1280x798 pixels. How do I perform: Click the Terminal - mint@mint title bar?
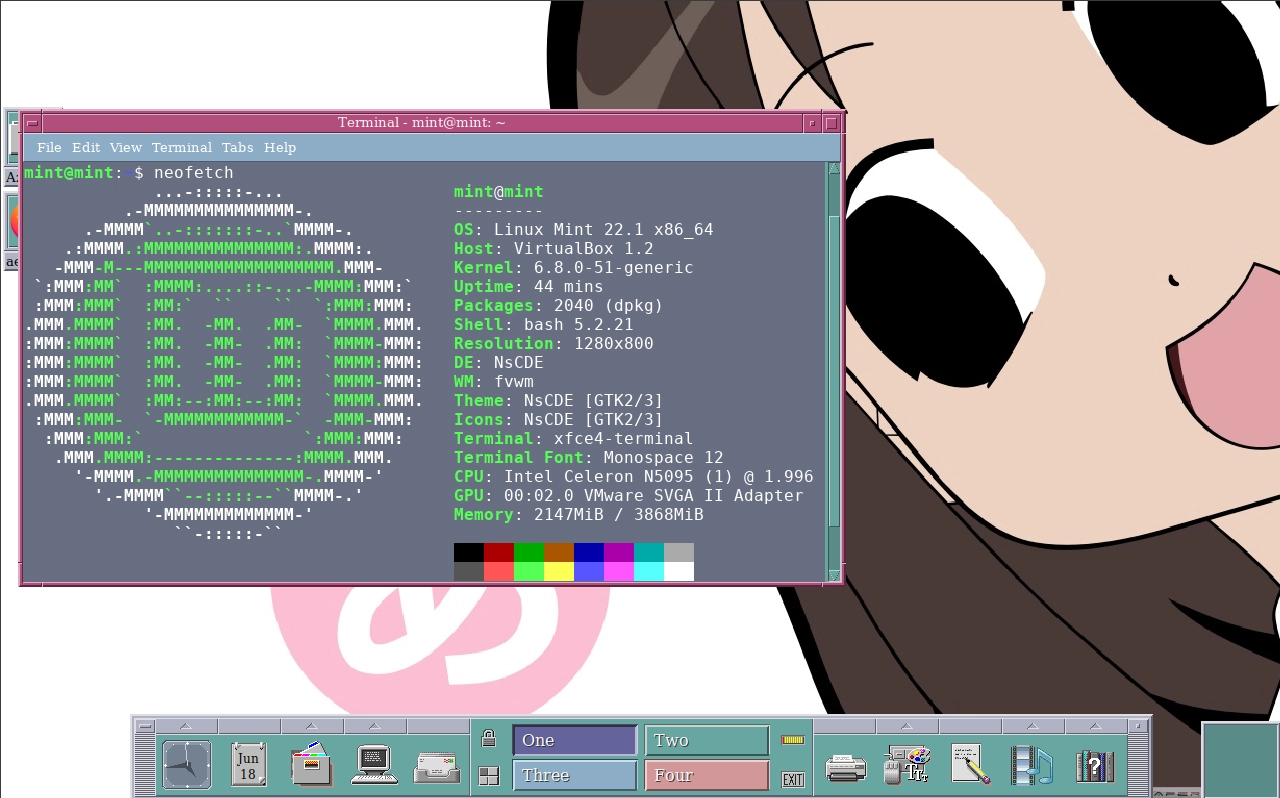[421, 123]
